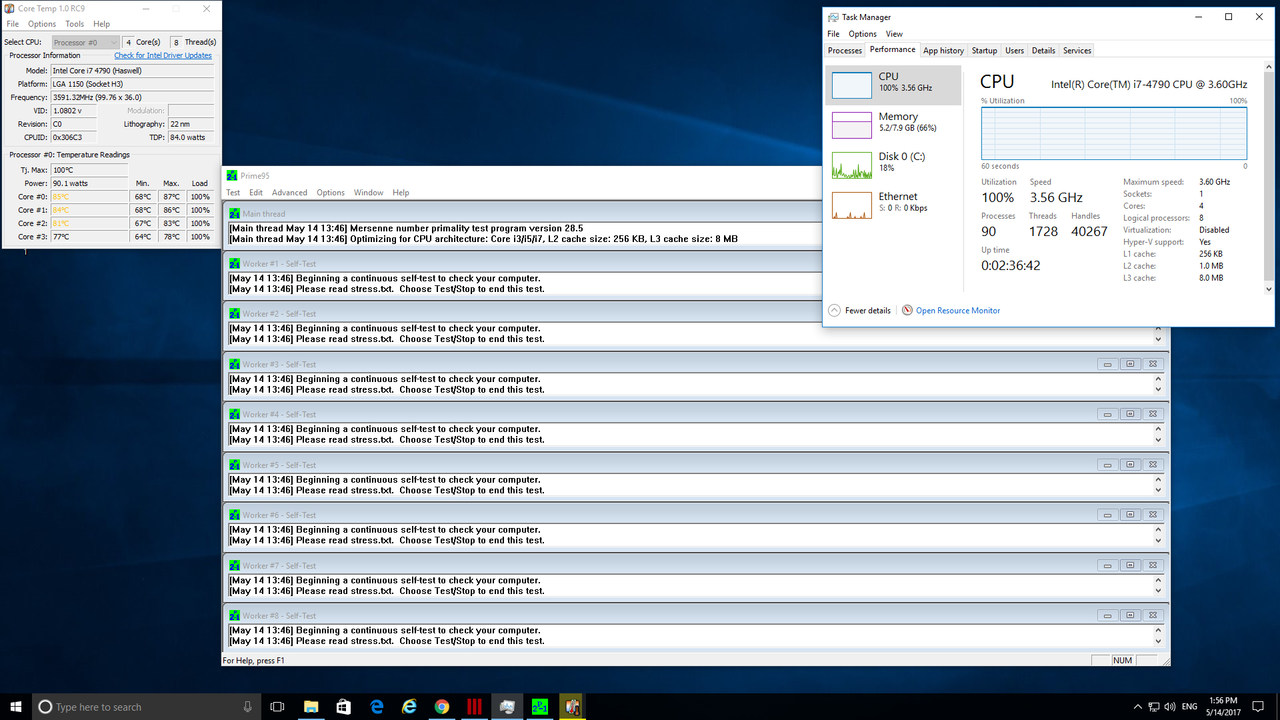
Task: Open the Microsoft Store taskbar icon
Action: (x=344, y=707)
